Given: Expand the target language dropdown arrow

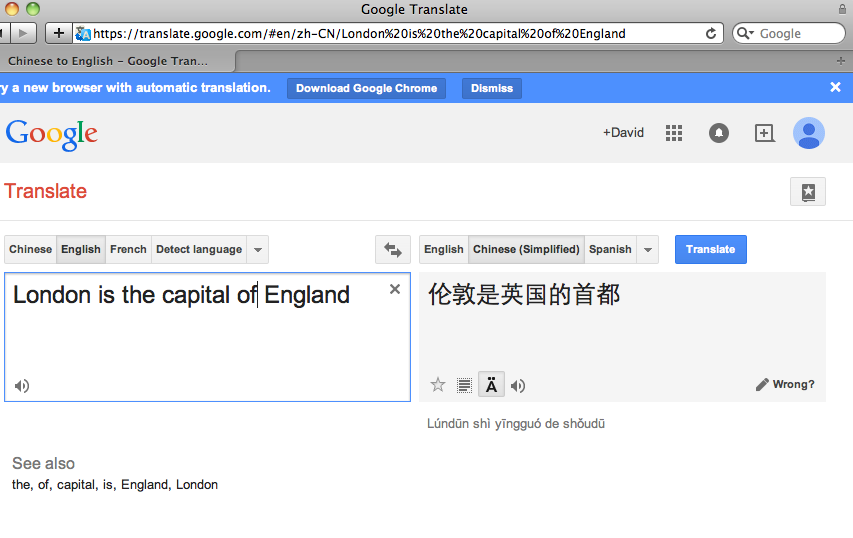Looking at the screenshot, I should [x=648, y=249].
